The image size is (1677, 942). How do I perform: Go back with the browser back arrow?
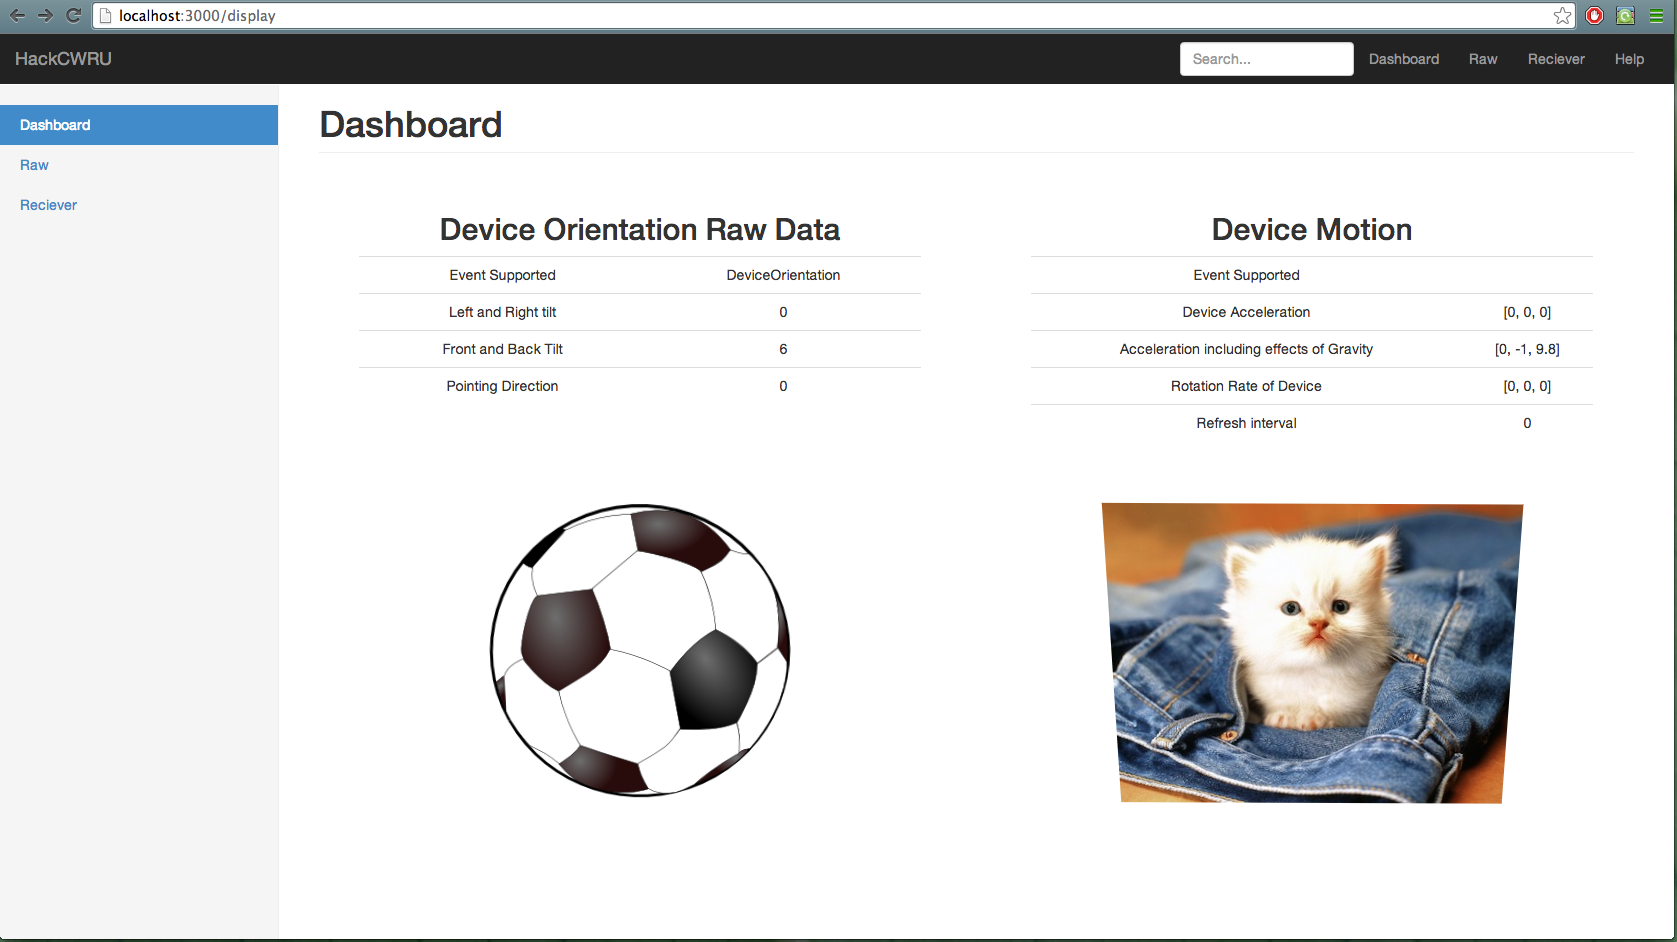click(17, 15)
